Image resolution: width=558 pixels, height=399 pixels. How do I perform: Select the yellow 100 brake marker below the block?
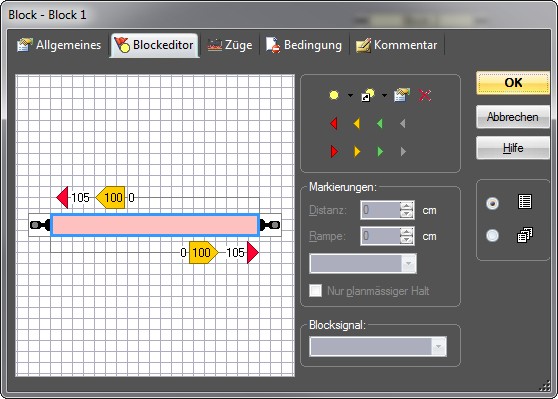(203, 252)
